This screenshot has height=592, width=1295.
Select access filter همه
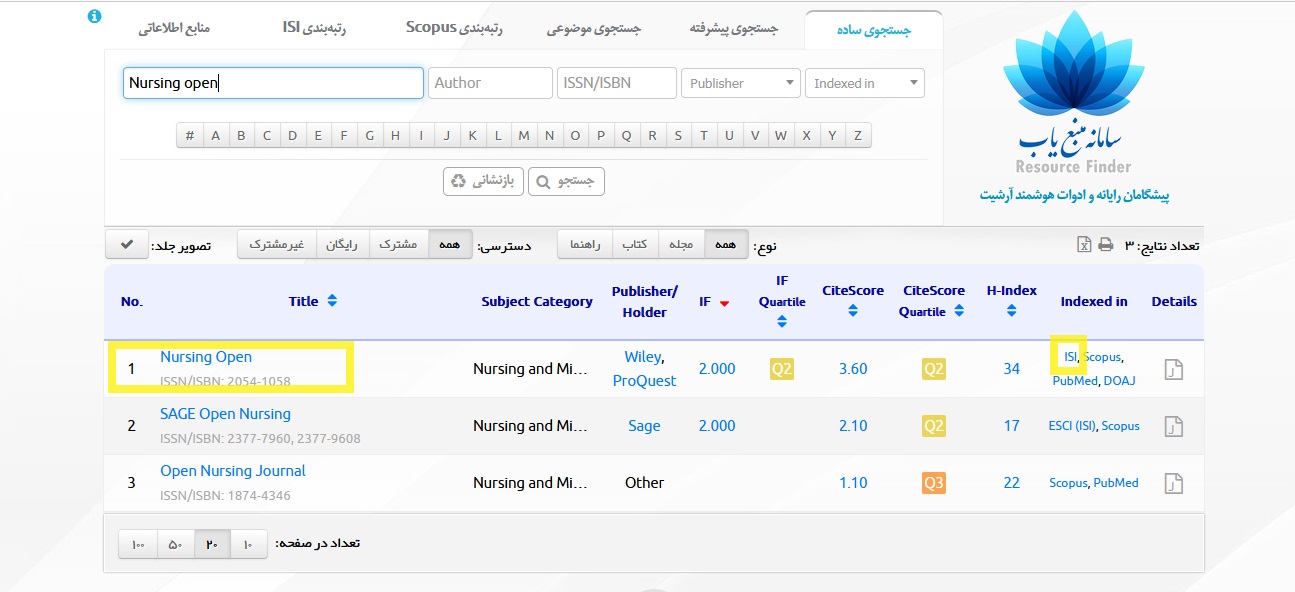[450, 245]
